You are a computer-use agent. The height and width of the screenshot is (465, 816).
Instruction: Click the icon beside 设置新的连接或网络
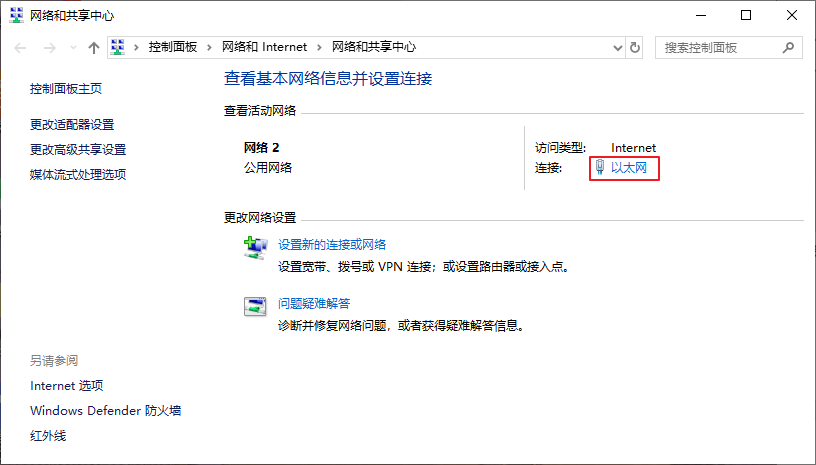click(255, 247)
